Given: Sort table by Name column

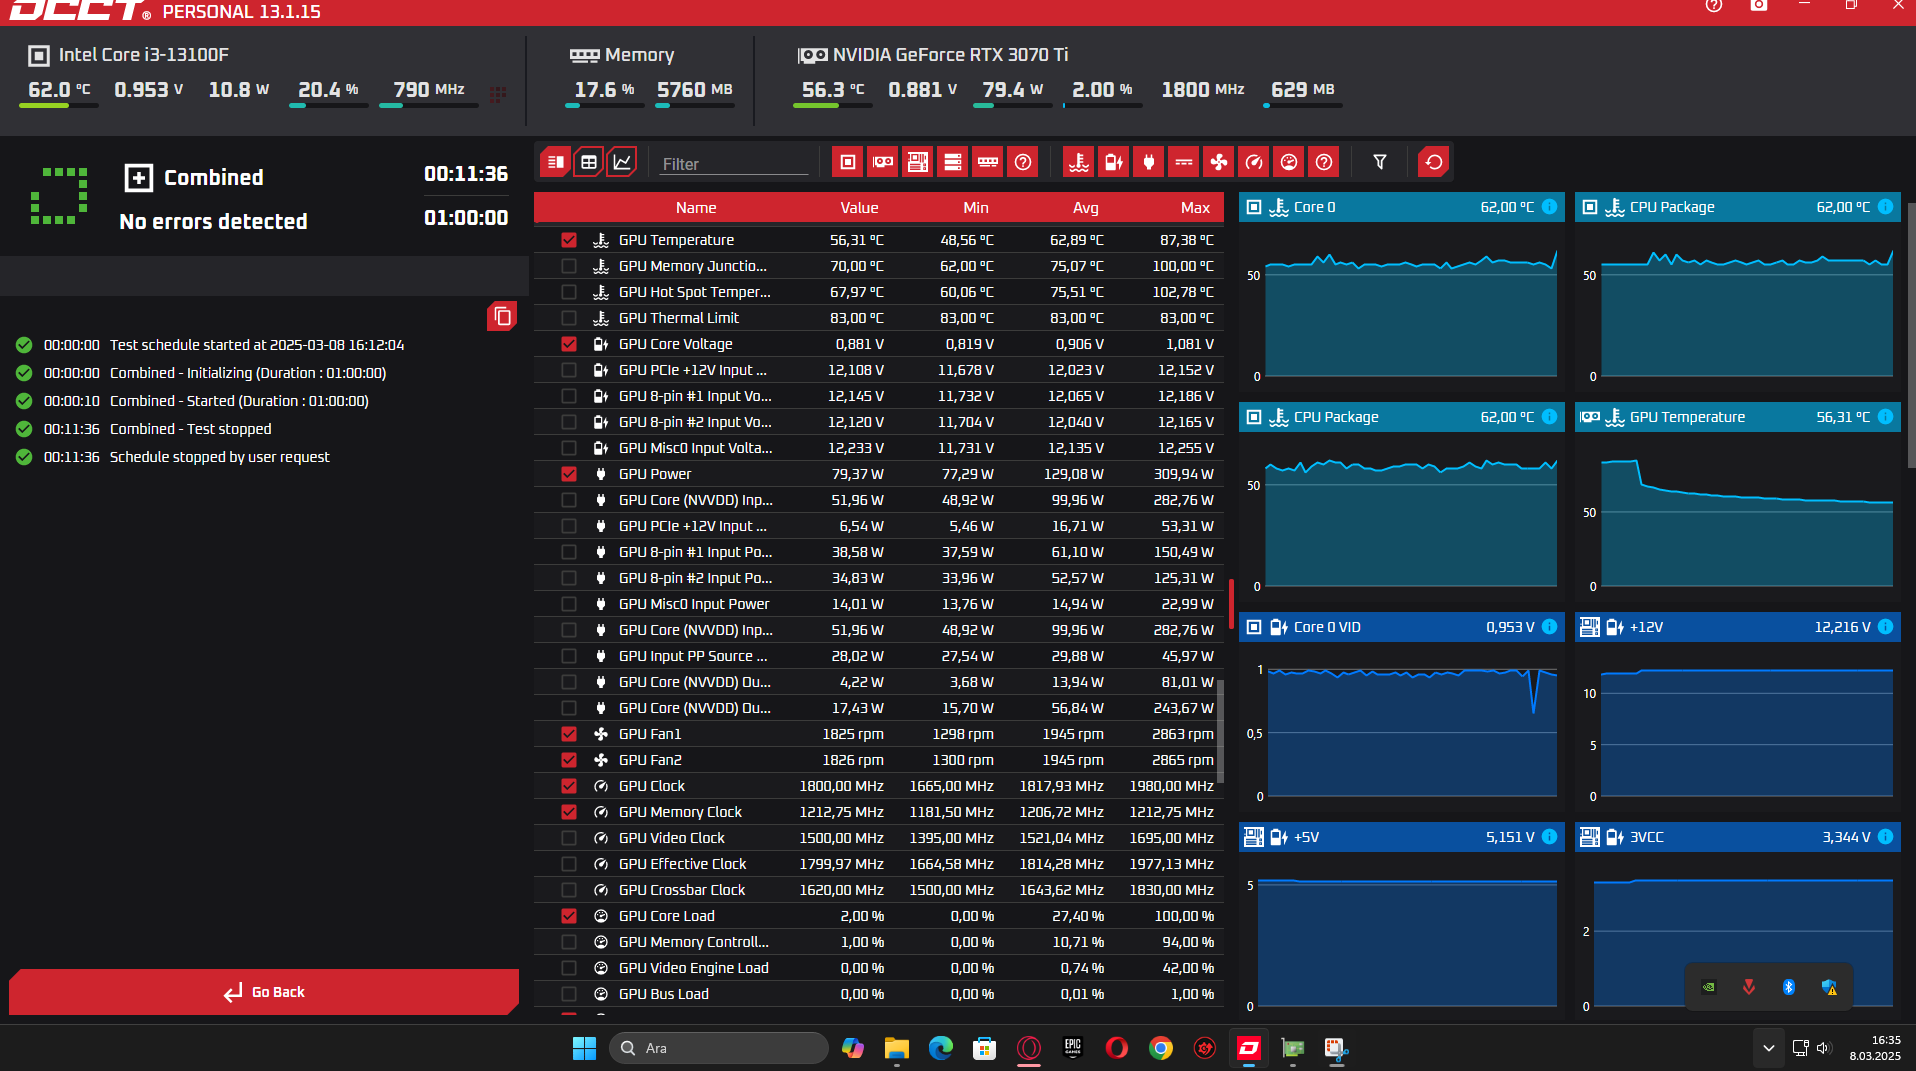Looking at the screenshot, I should point(695,208).
